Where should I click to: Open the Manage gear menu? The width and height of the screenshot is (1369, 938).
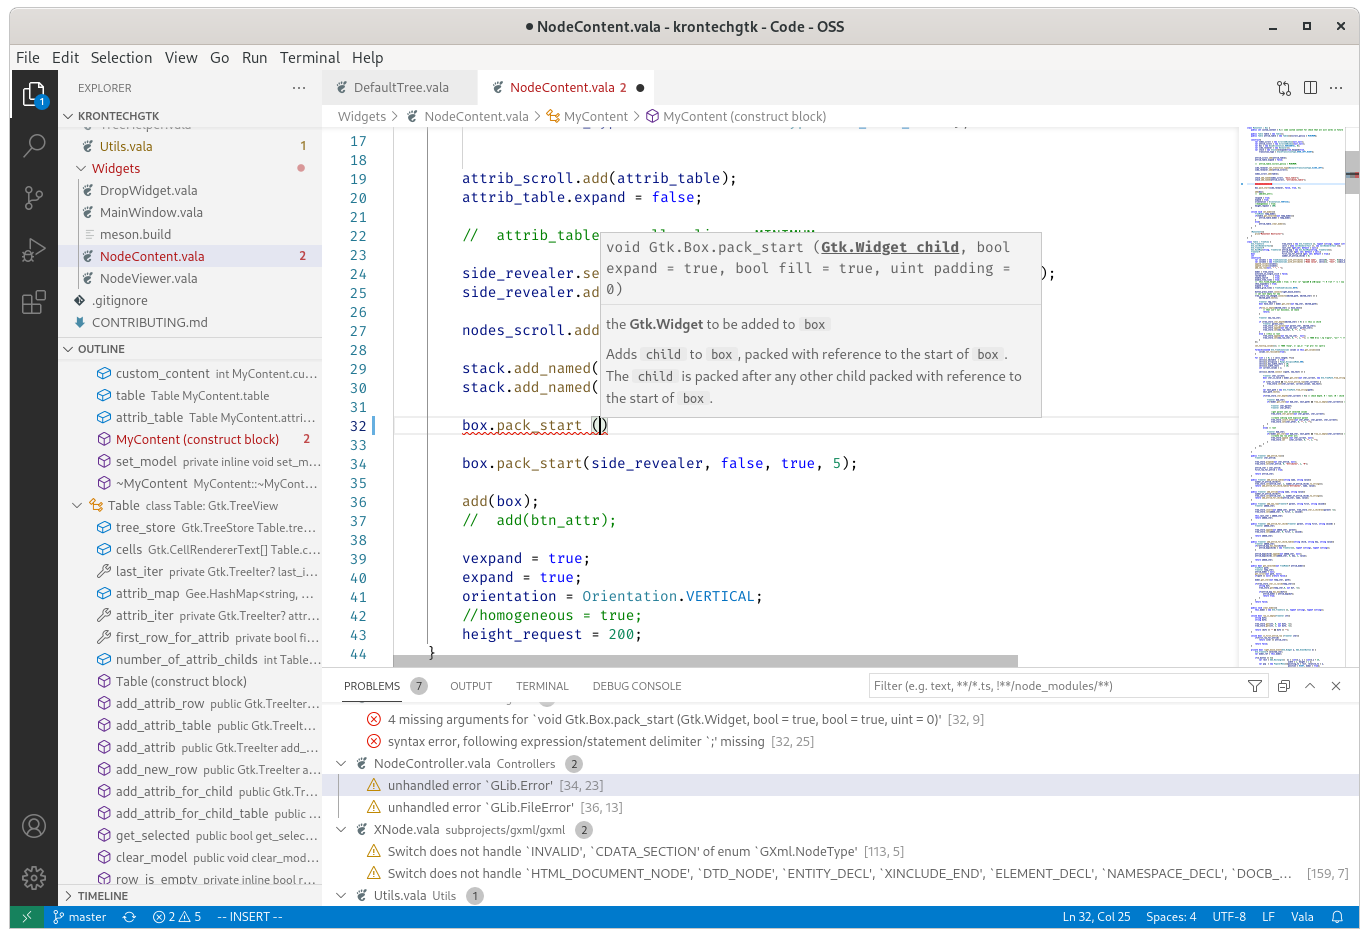pyautogui.click(x=34, y=878)
